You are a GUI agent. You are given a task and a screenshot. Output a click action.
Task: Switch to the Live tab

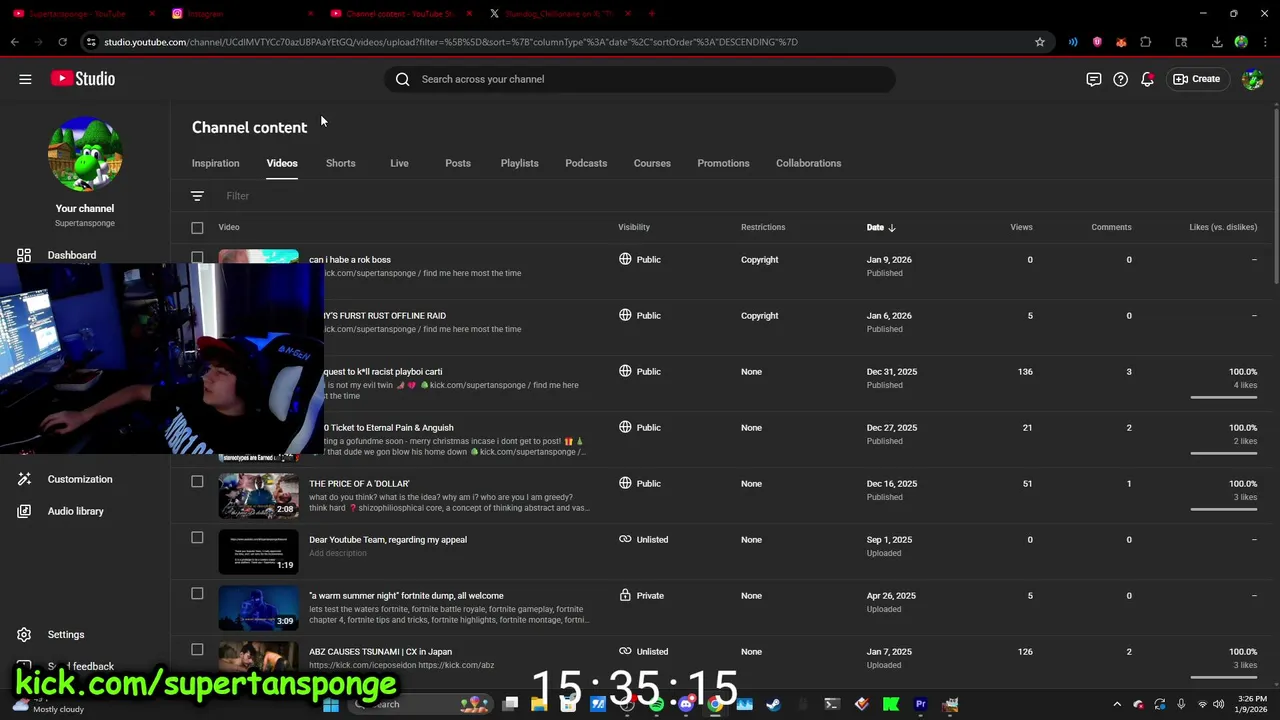(399, 163)
